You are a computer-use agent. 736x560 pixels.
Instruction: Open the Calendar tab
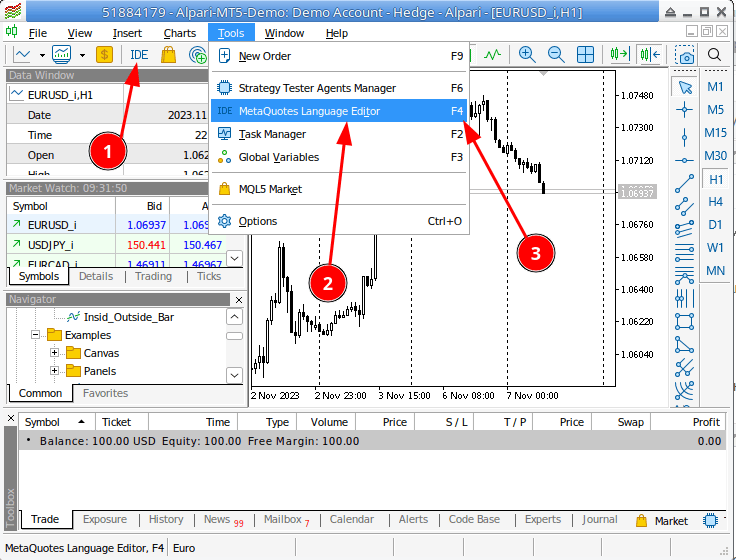(352, 520)
